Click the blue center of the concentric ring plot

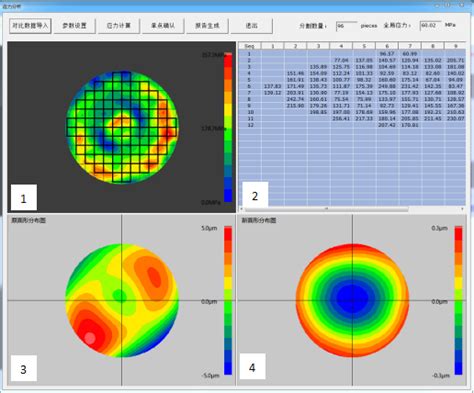tap(352, 298)
